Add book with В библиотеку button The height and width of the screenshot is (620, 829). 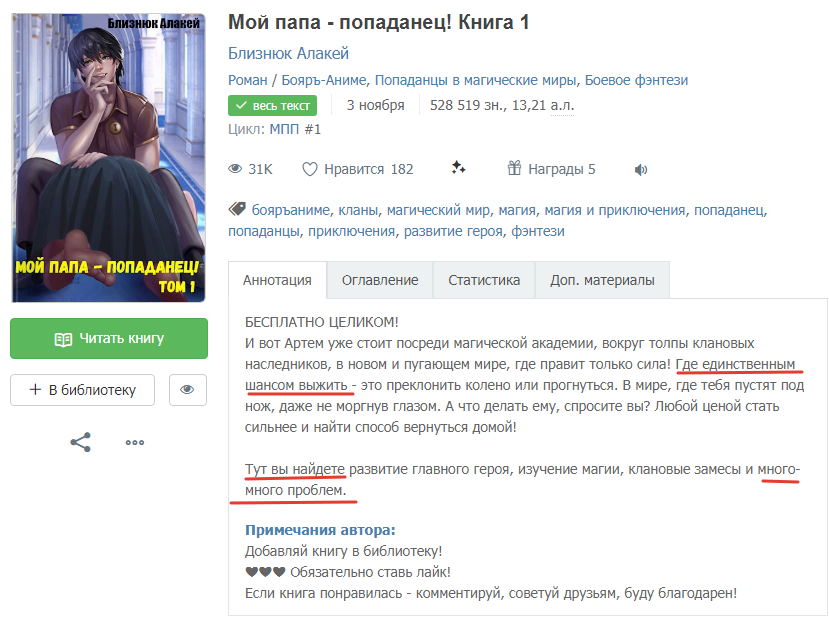pos(82,390)
